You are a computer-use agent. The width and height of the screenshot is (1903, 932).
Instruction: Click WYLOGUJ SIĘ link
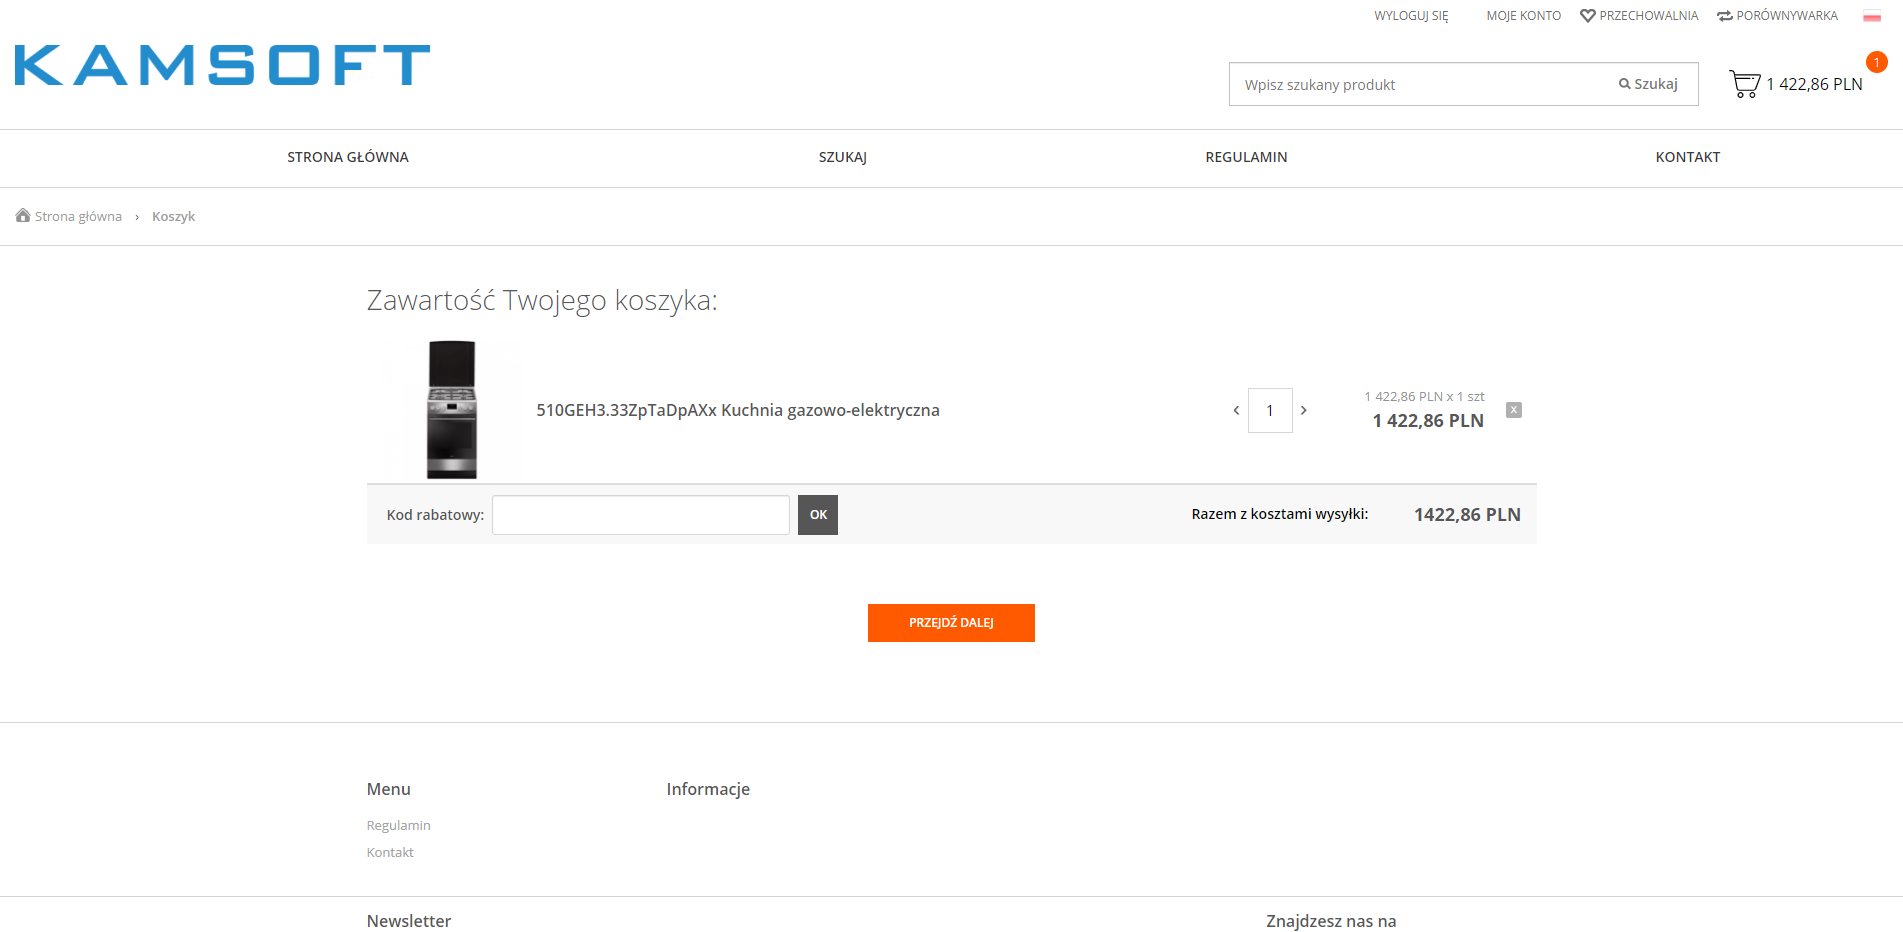pyautogui.click(x=1411, y=16)
